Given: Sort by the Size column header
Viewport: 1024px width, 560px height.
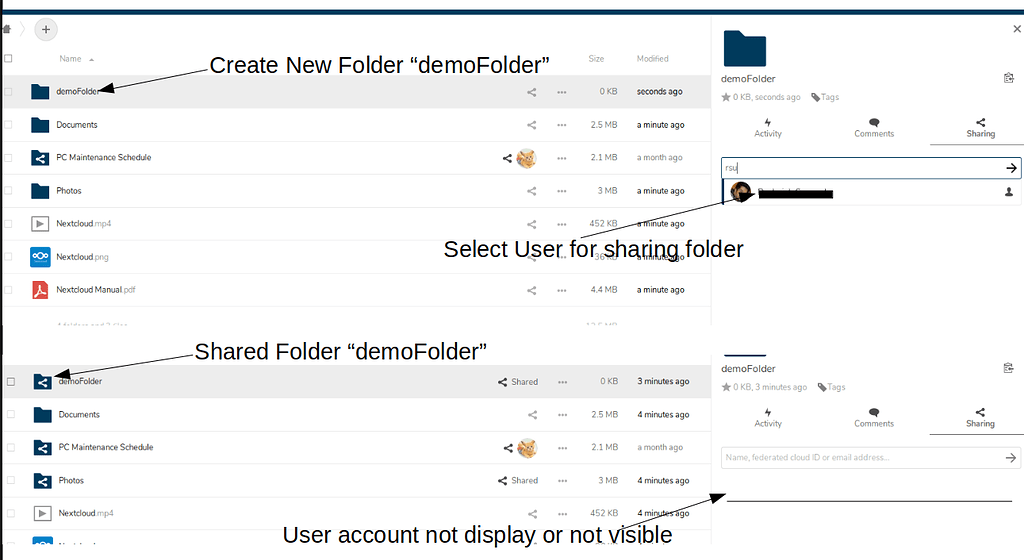Looking at the screenshot, I should 596,59.
